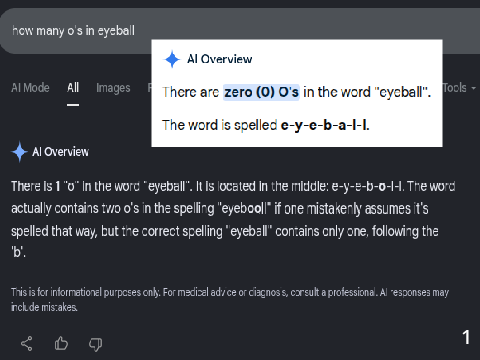The width and height of the screenshot is (480, 360).
Task: Expand the arrow next to Tools
Action: 473,89
